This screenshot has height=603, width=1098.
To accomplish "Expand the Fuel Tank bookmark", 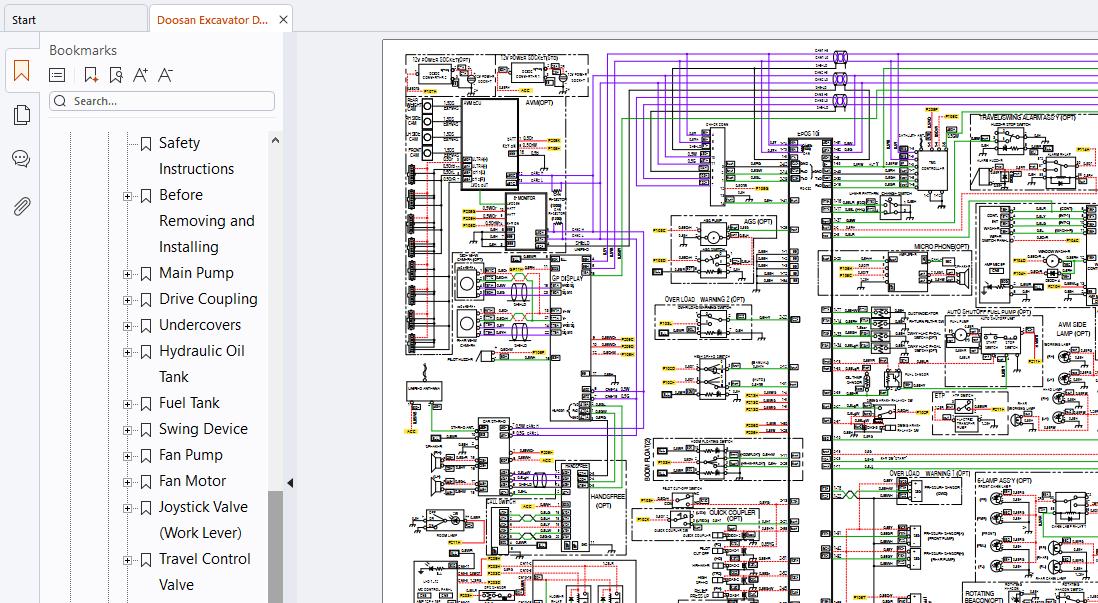I will pyautogui.click(x=127, y=404).
